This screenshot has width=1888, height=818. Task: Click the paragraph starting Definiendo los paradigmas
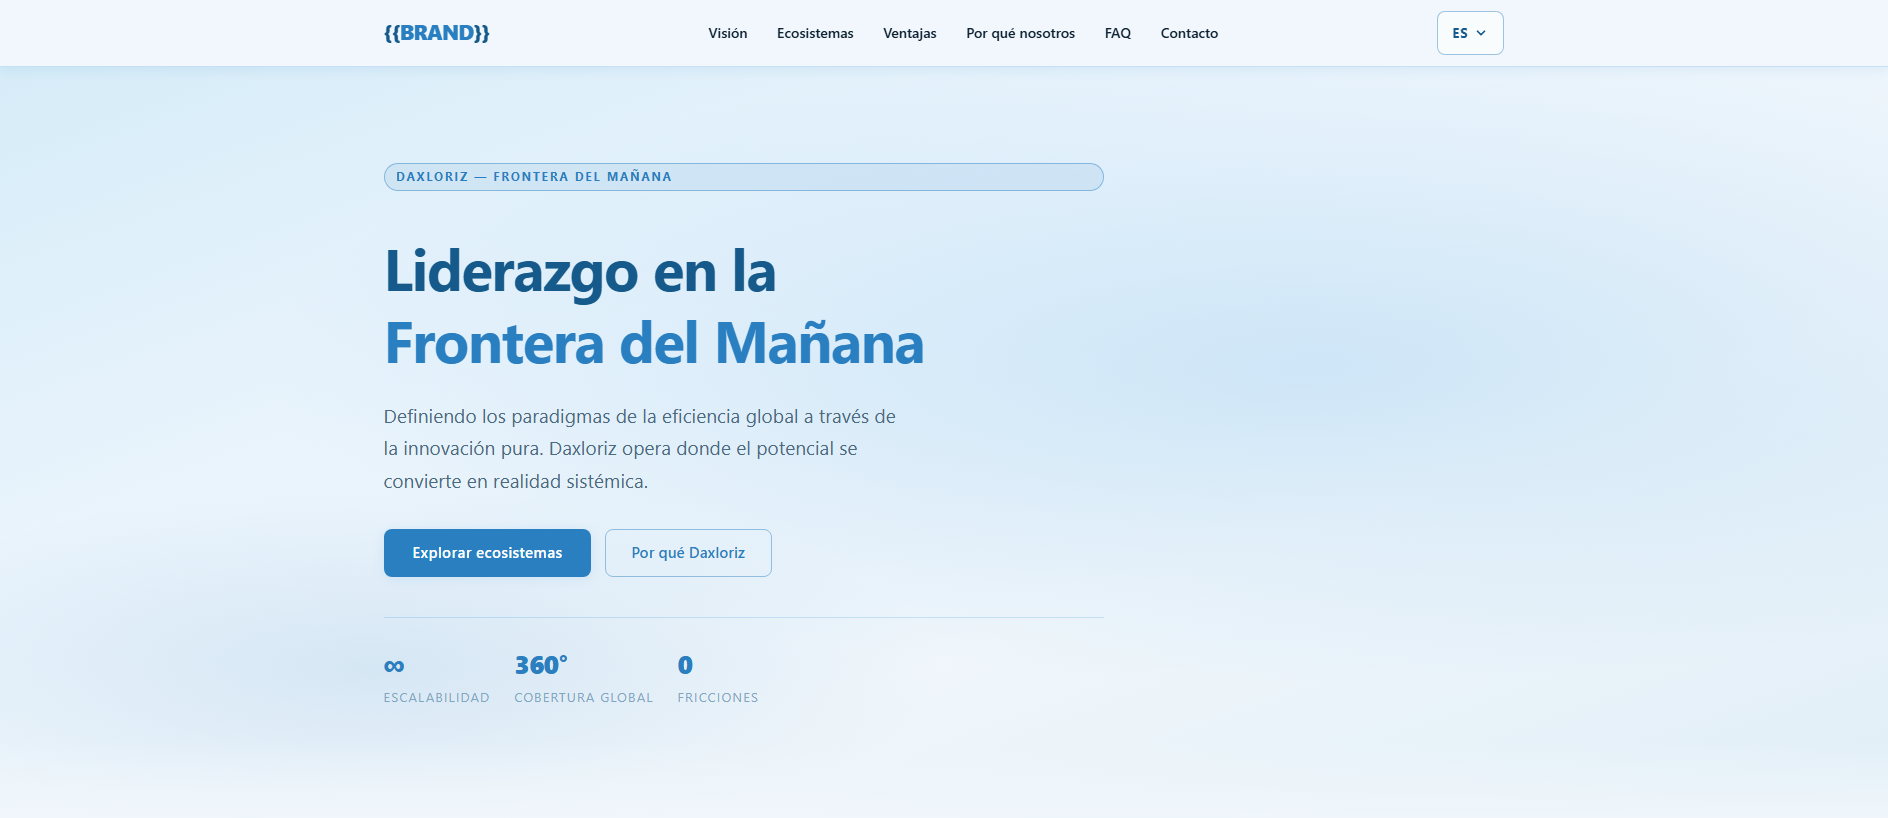pyautogui.click(x=640, y=449)
